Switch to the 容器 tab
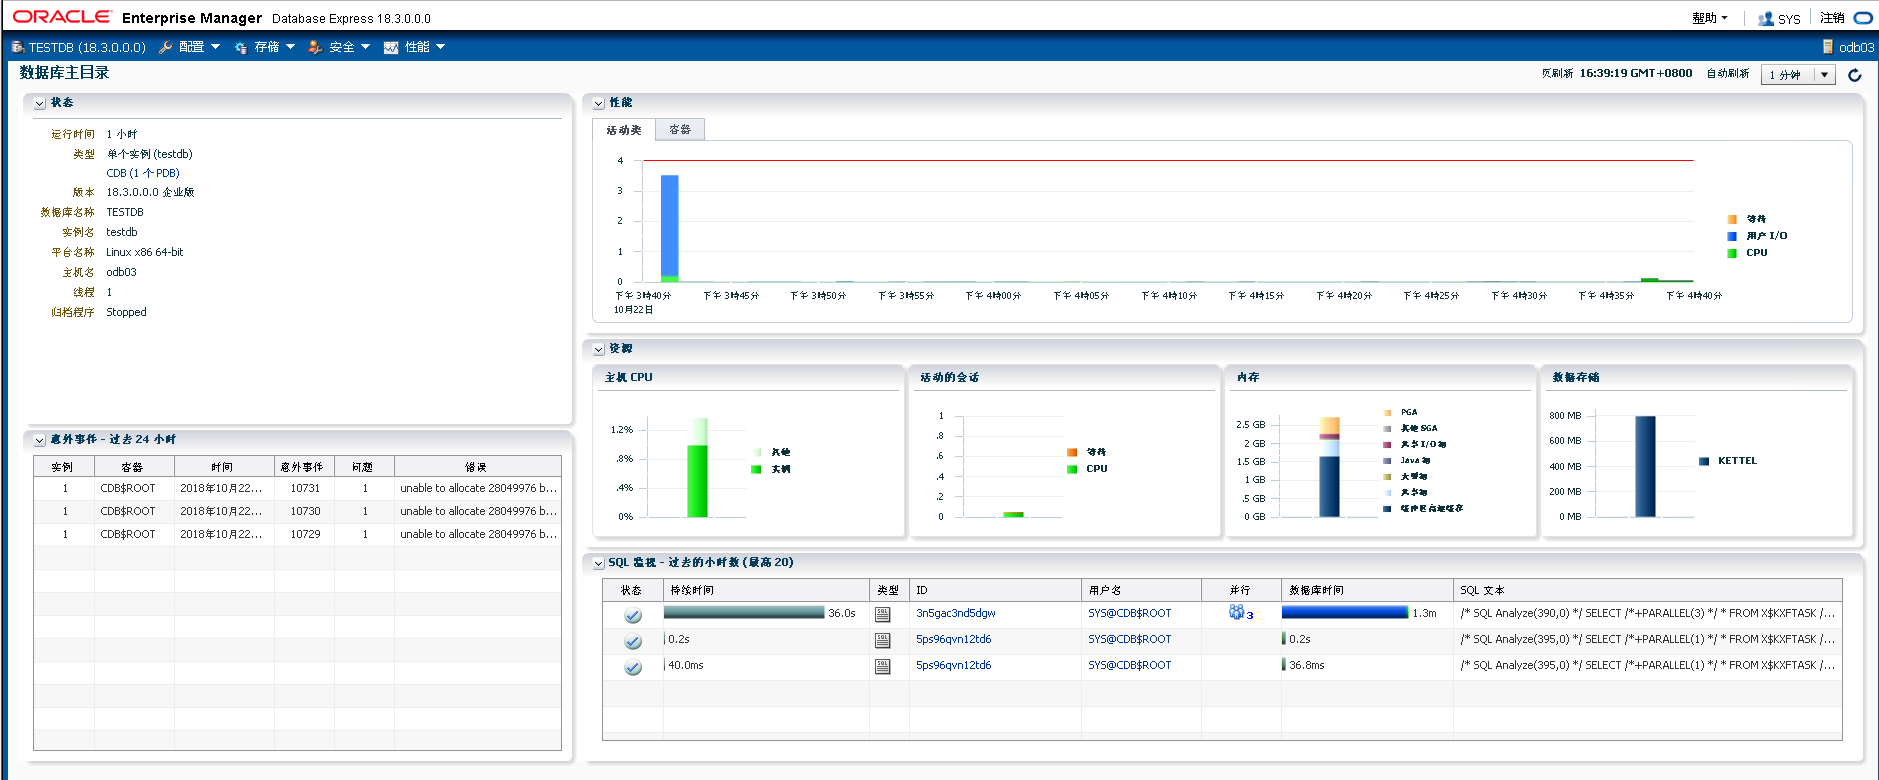Image resolution: width=1879 pixels, height=780 pixels. pos(680,129)
